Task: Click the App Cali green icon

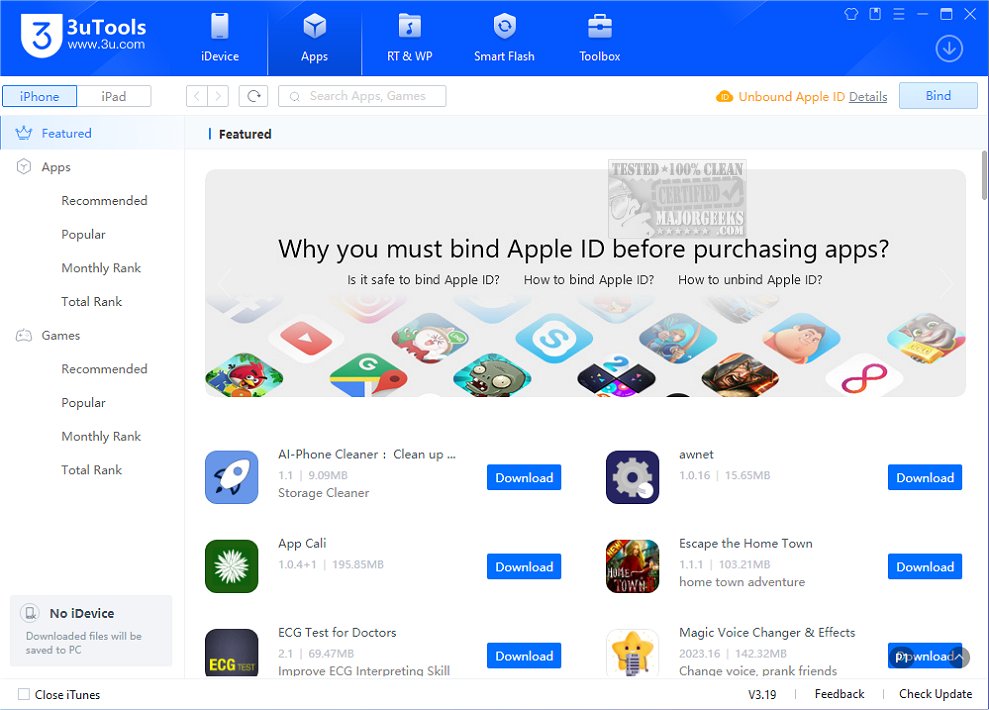Action: click(x=231, y=566)
